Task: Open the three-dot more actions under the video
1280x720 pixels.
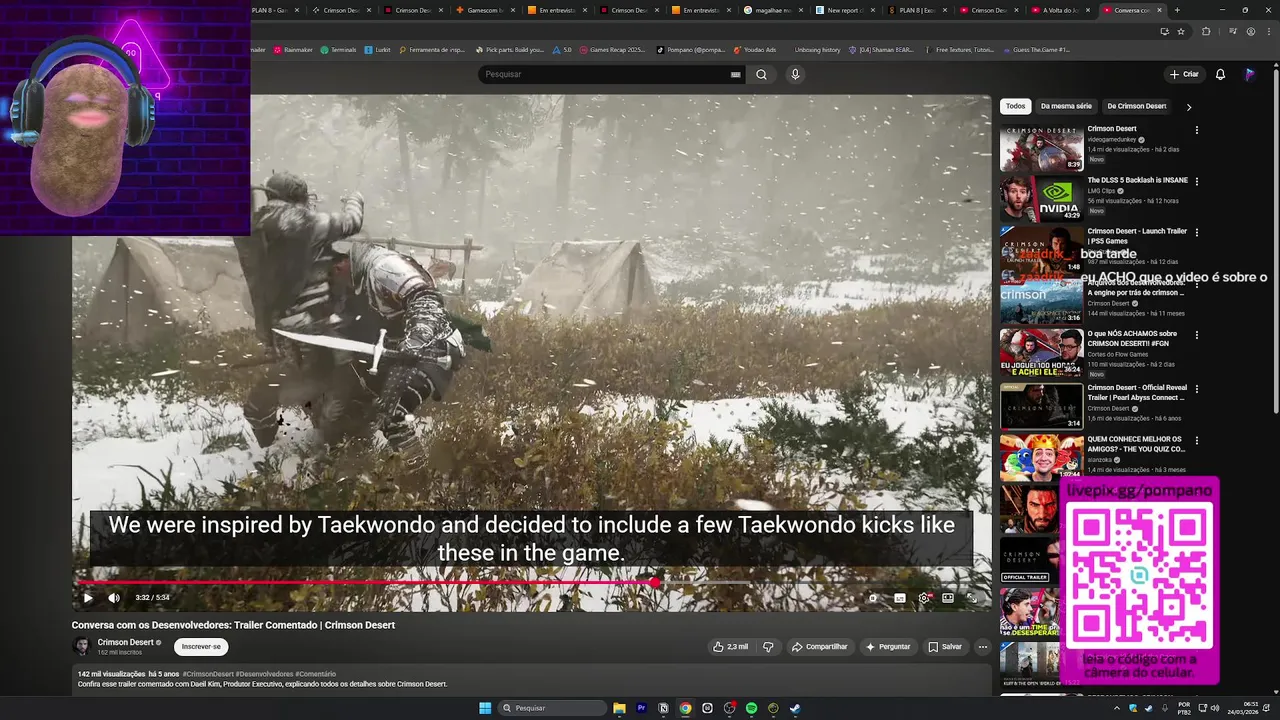Action: (x=982, y=647)
